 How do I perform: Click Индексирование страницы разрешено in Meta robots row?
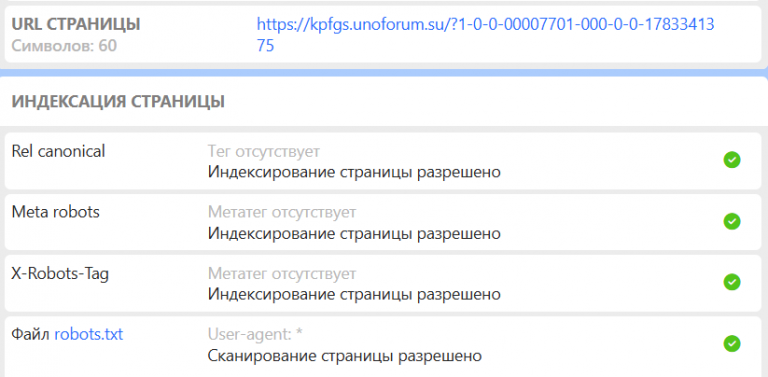point(354,234)
